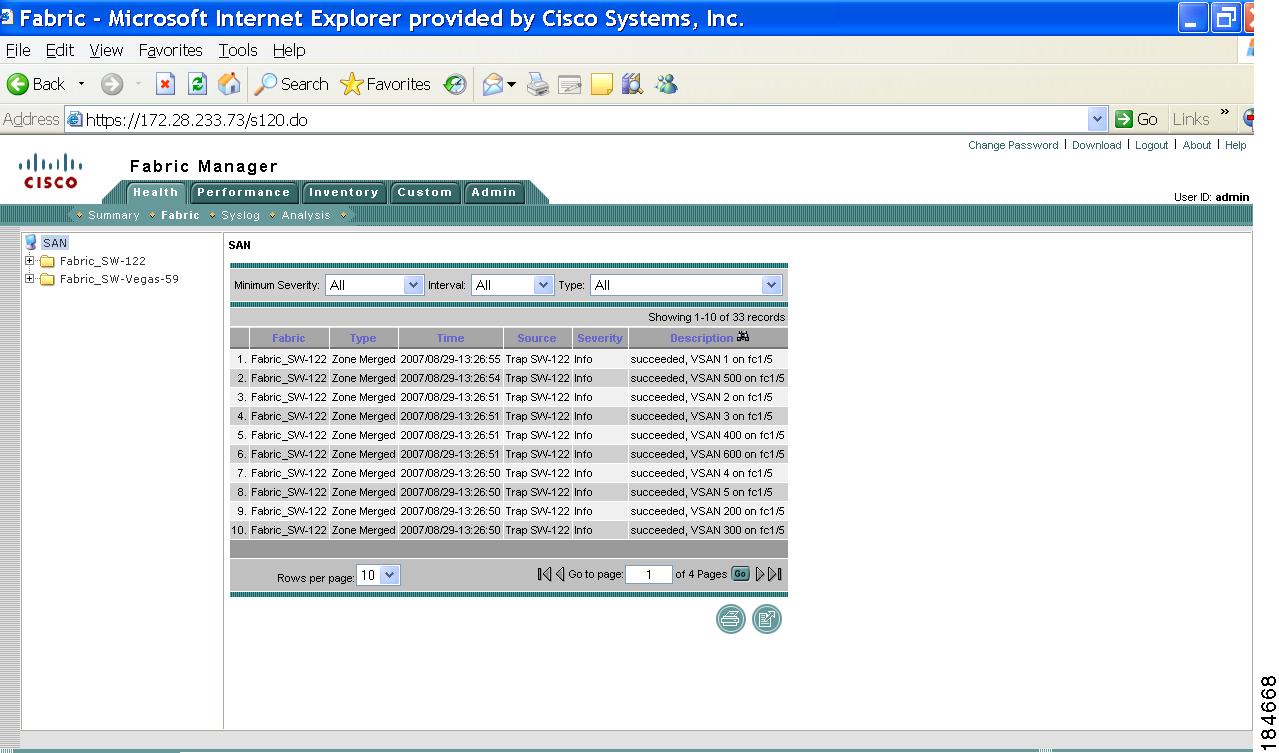Click the Logout link

[x=1152, y=145]
